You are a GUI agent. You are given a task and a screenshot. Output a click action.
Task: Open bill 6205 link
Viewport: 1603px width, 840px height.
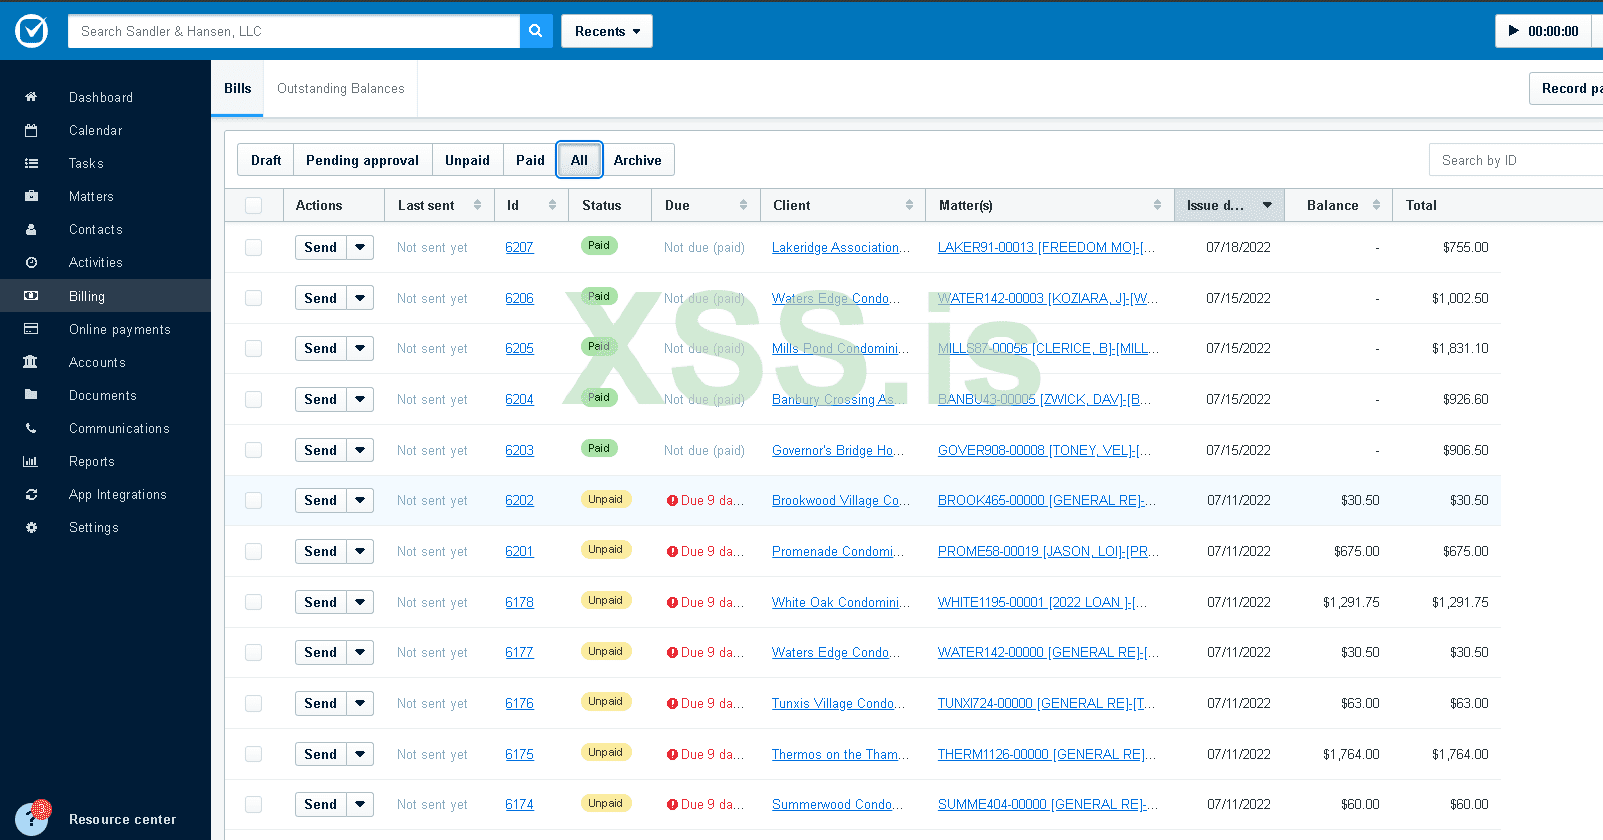point(519,348)
